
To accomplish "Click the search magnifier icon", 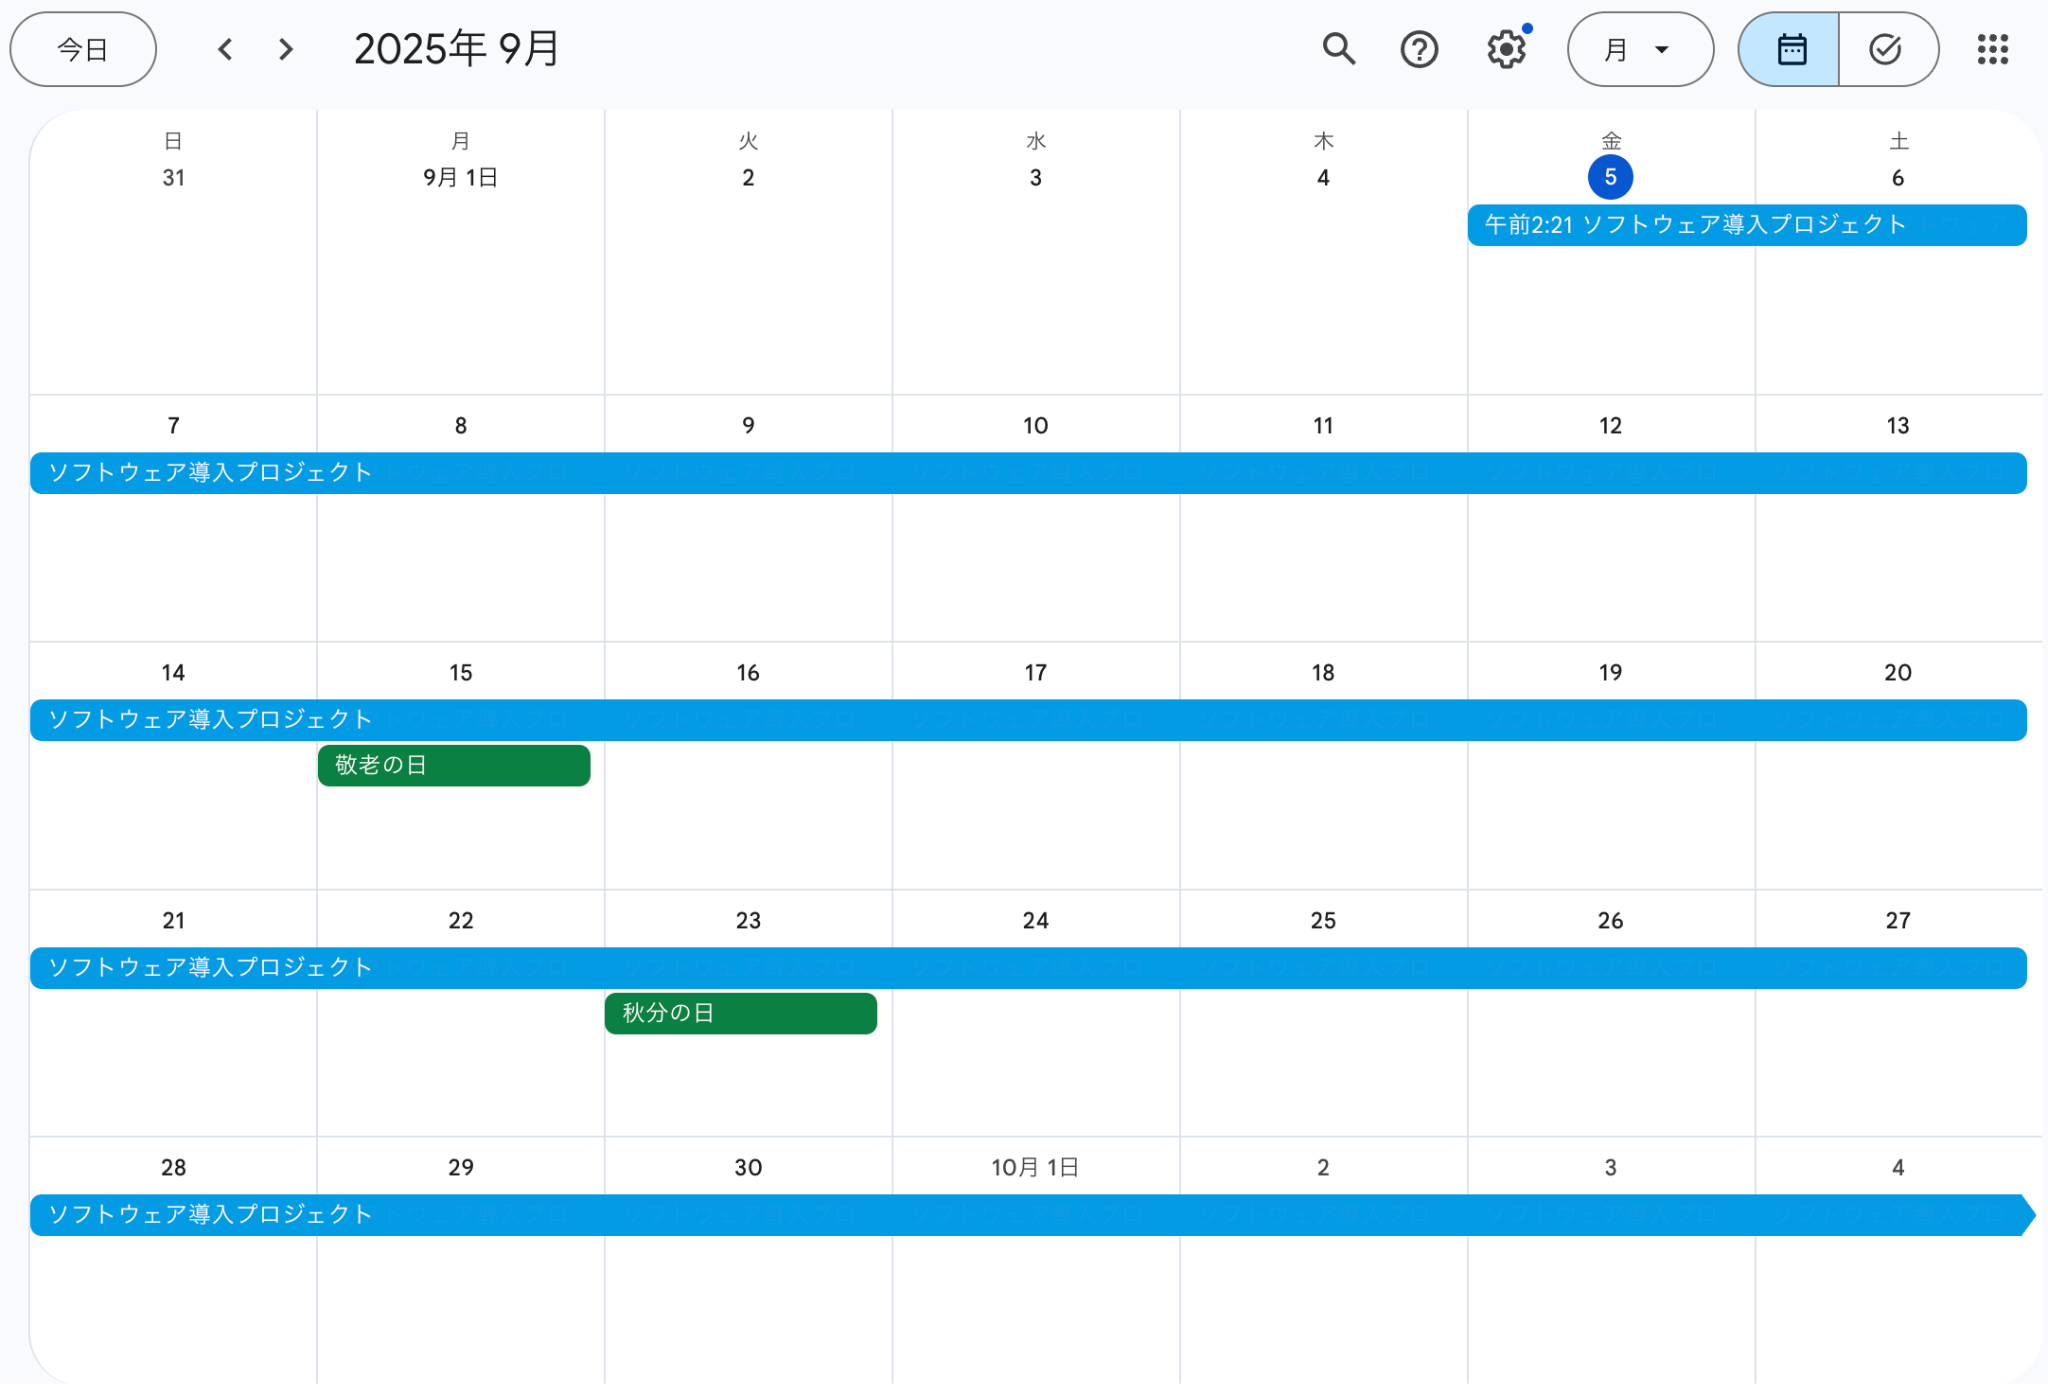I will [x=1338, y=49].
